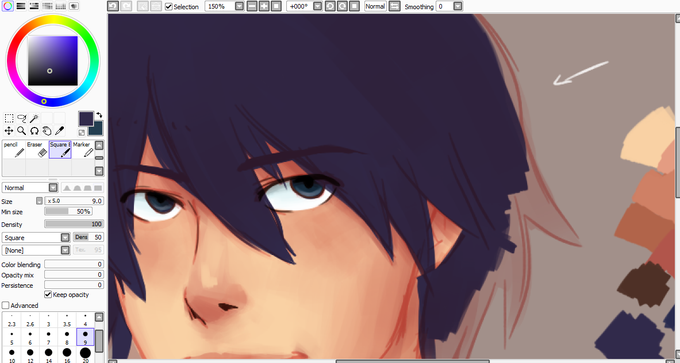The width and height of the screenshot is (680, 363).
Task: Pick brush size 3.5 preset
Action: pyautogui.click(x=66, y=320)
